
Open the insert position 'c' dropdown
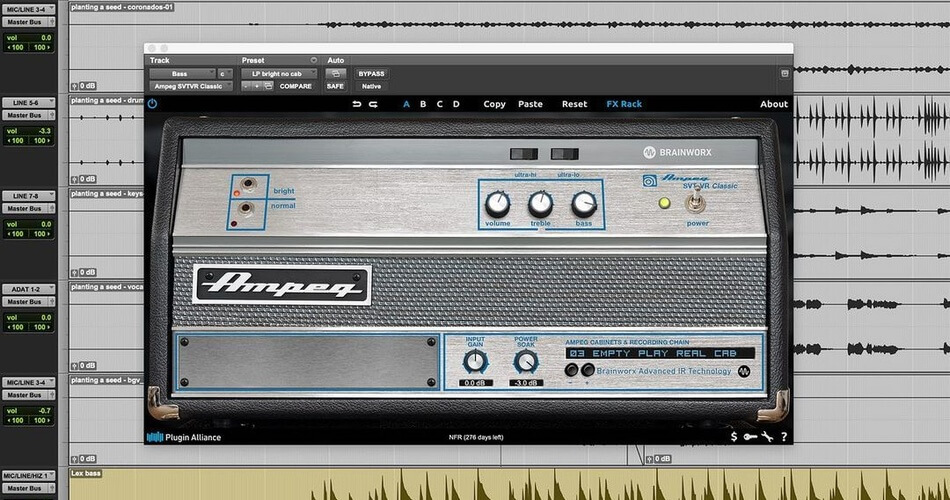click(225, 74)
